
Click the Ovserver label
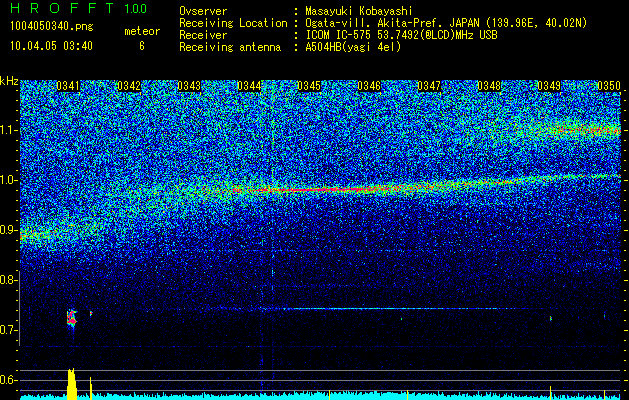(203, 11)
